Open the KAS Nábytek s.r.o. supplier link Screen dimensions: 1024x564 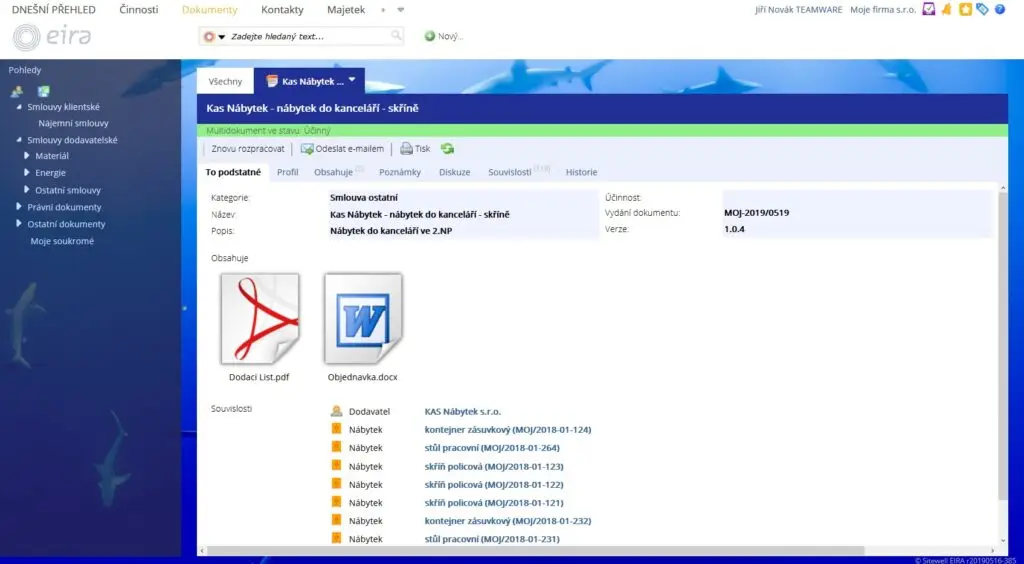coord(462,411)
